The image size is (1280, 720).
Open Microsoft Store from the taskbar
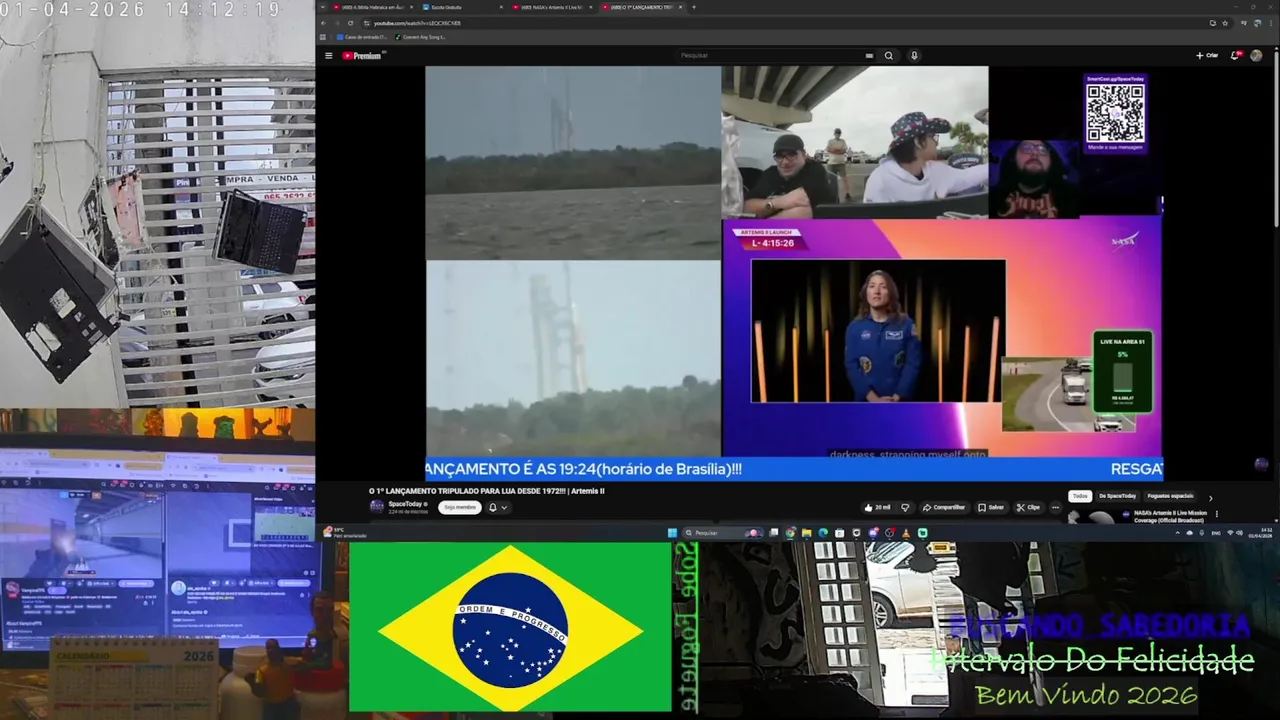tap(840, 533)
